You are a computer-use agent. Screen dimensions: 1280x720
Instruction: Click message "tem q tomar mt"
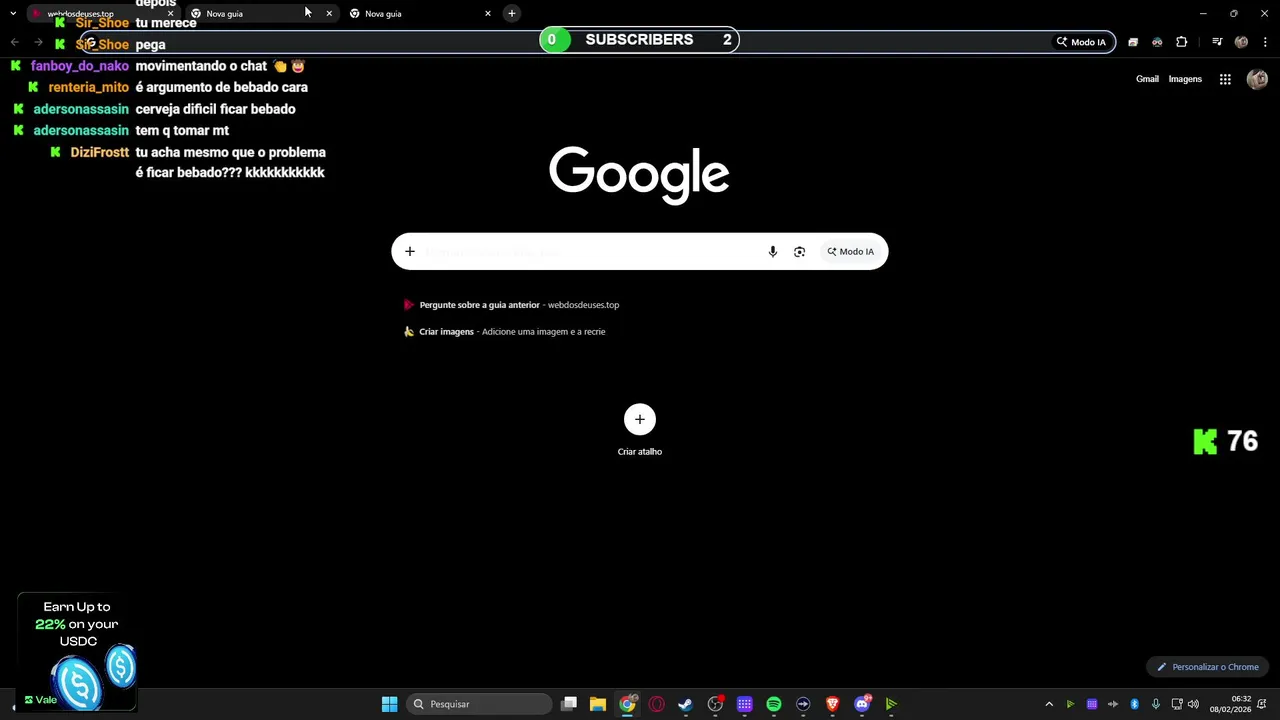(182, 131)
